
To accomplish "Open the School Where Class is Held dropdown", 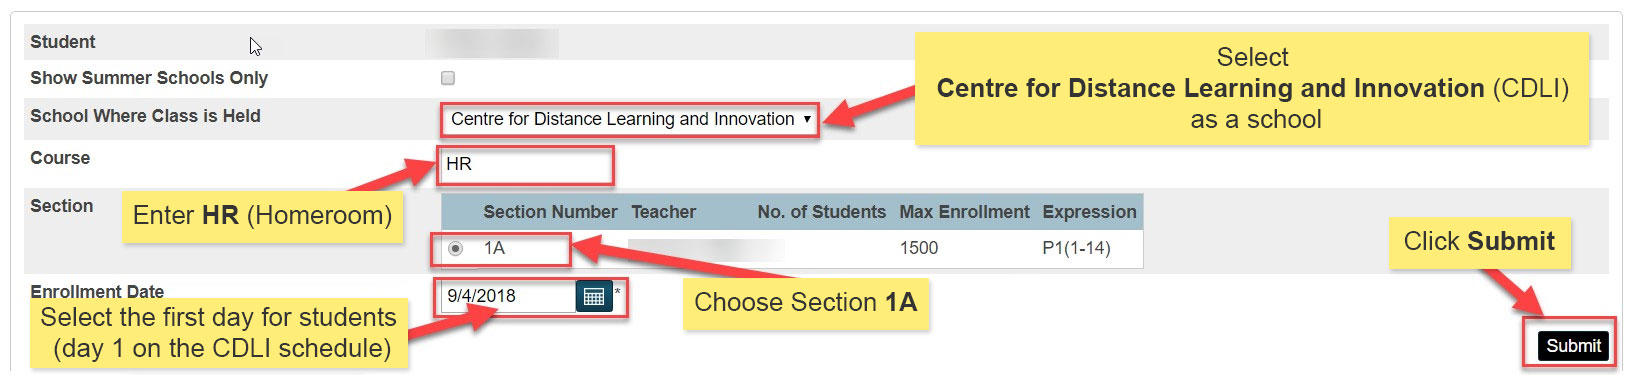I will click(x=629, y=119).
